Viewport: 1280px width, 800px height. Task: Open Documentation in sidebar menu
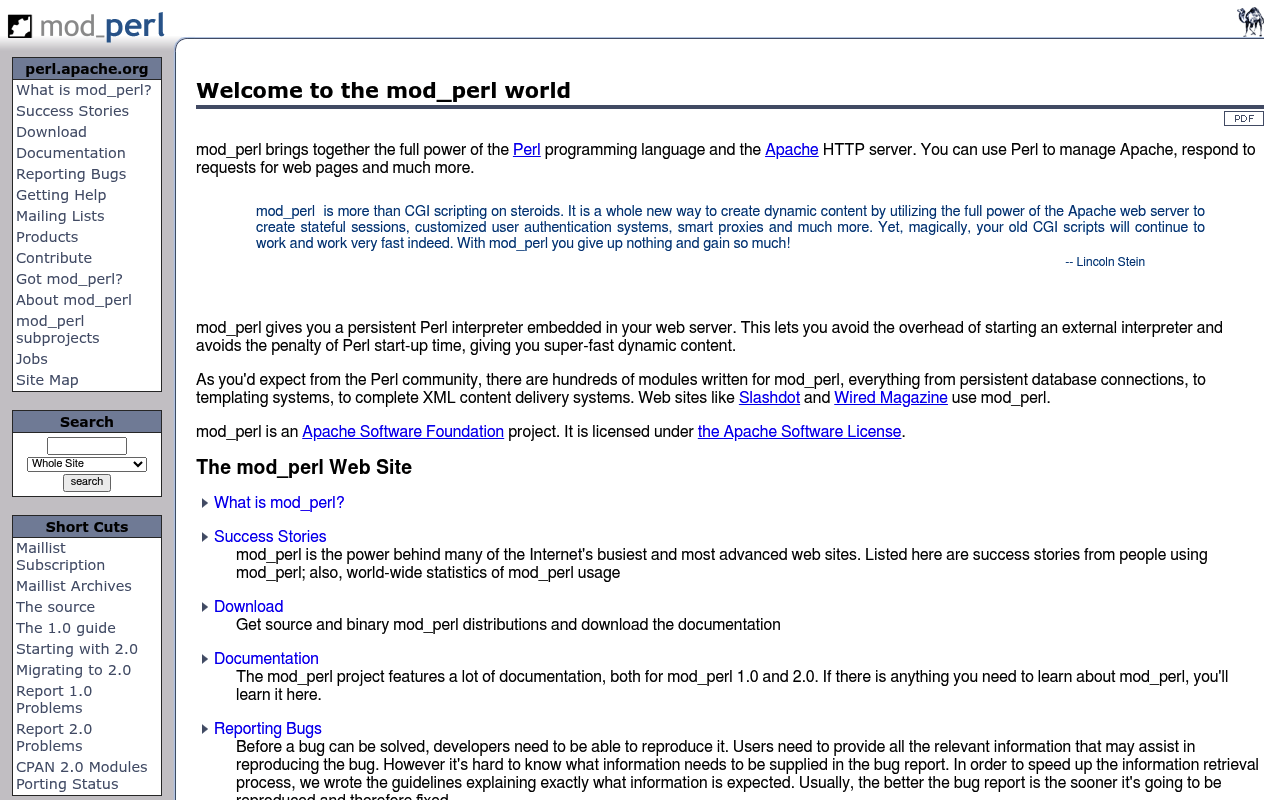tap(71, 153)
